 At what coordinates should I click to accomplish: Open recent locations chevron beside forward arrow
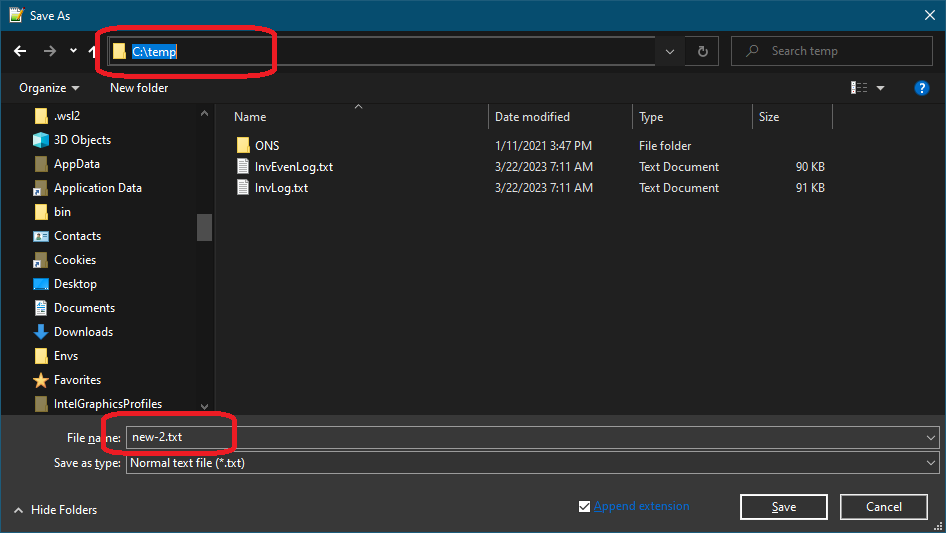(73, 51)
